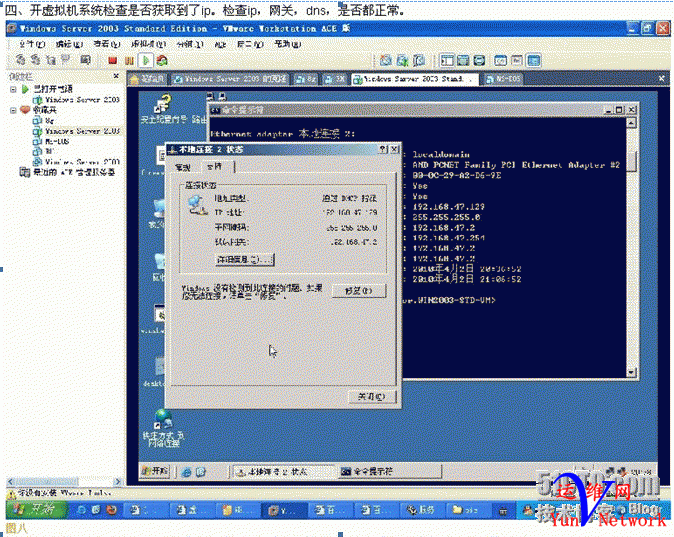Viewport: 674px width, 537px height.
Task: Click the command prompt guest taskbar button
Action: (x=389, y=472)
